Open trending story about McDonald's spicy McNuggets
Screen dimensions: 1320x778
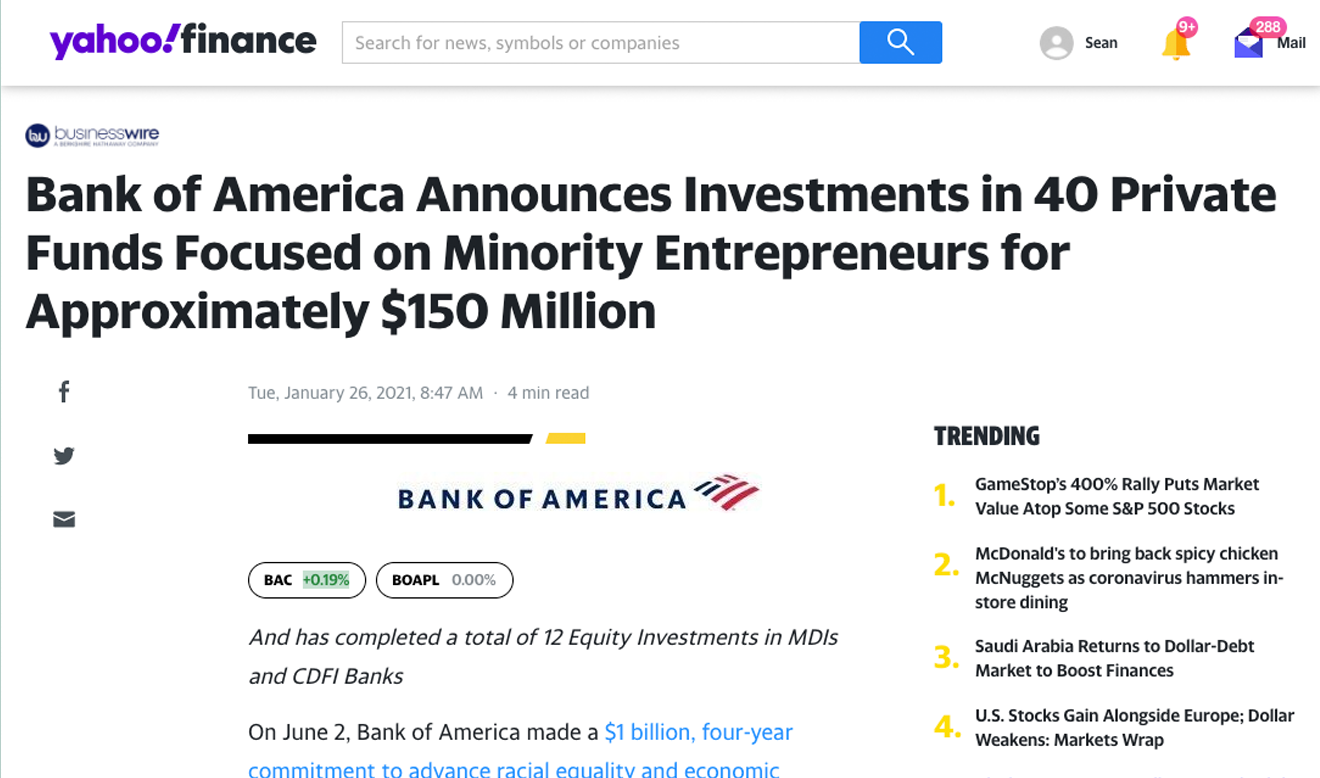[1128, 578]
